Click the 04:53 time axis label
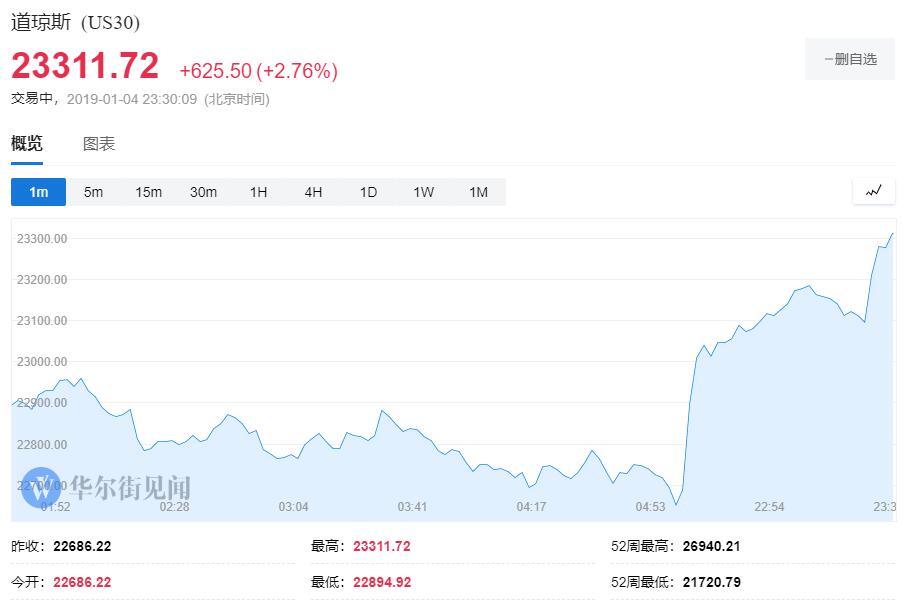This screenshot has width=908, height=608. click(650, 507)
